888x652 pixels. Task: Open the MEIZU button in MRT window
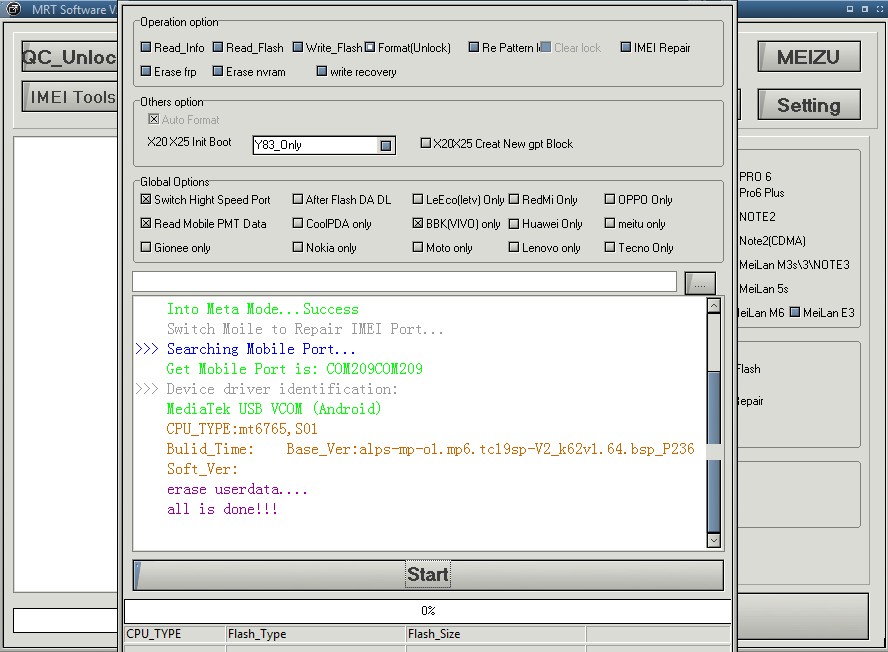pos(809,57)
